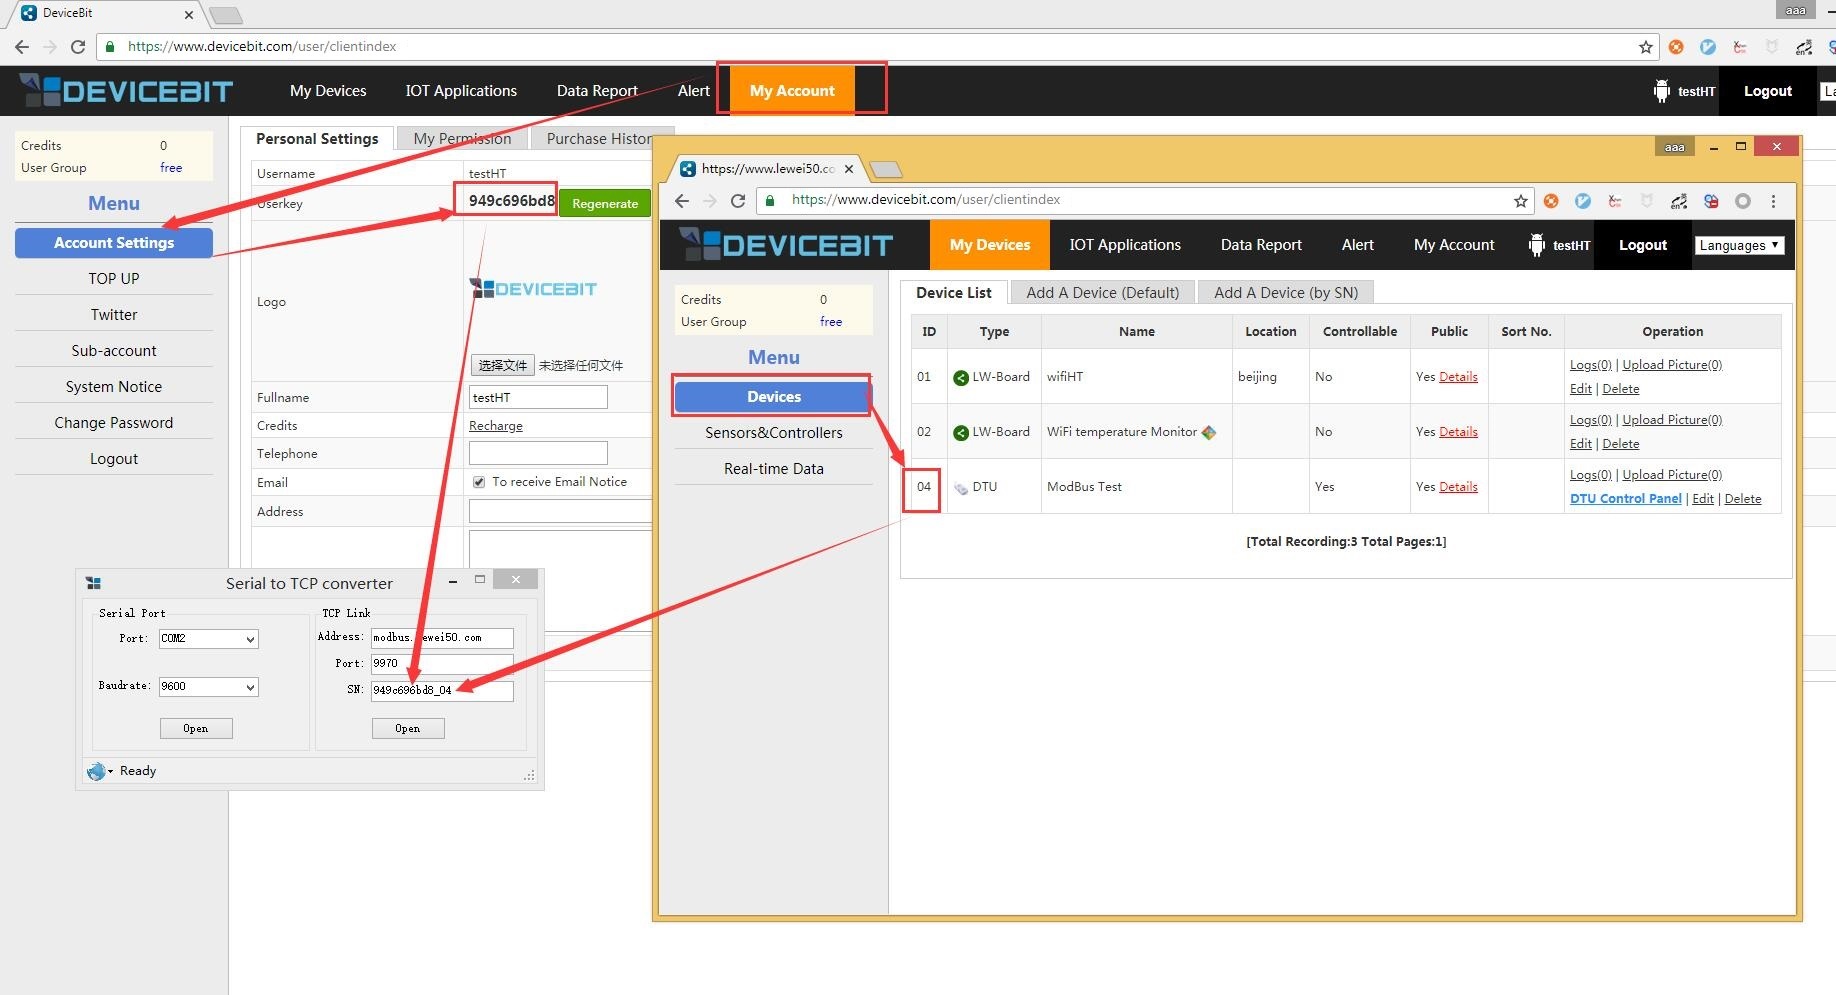The image size is (1836, 995).
Task: Click diamond icon next to WiFi temperature Monitor
Action: [1209, 432]
